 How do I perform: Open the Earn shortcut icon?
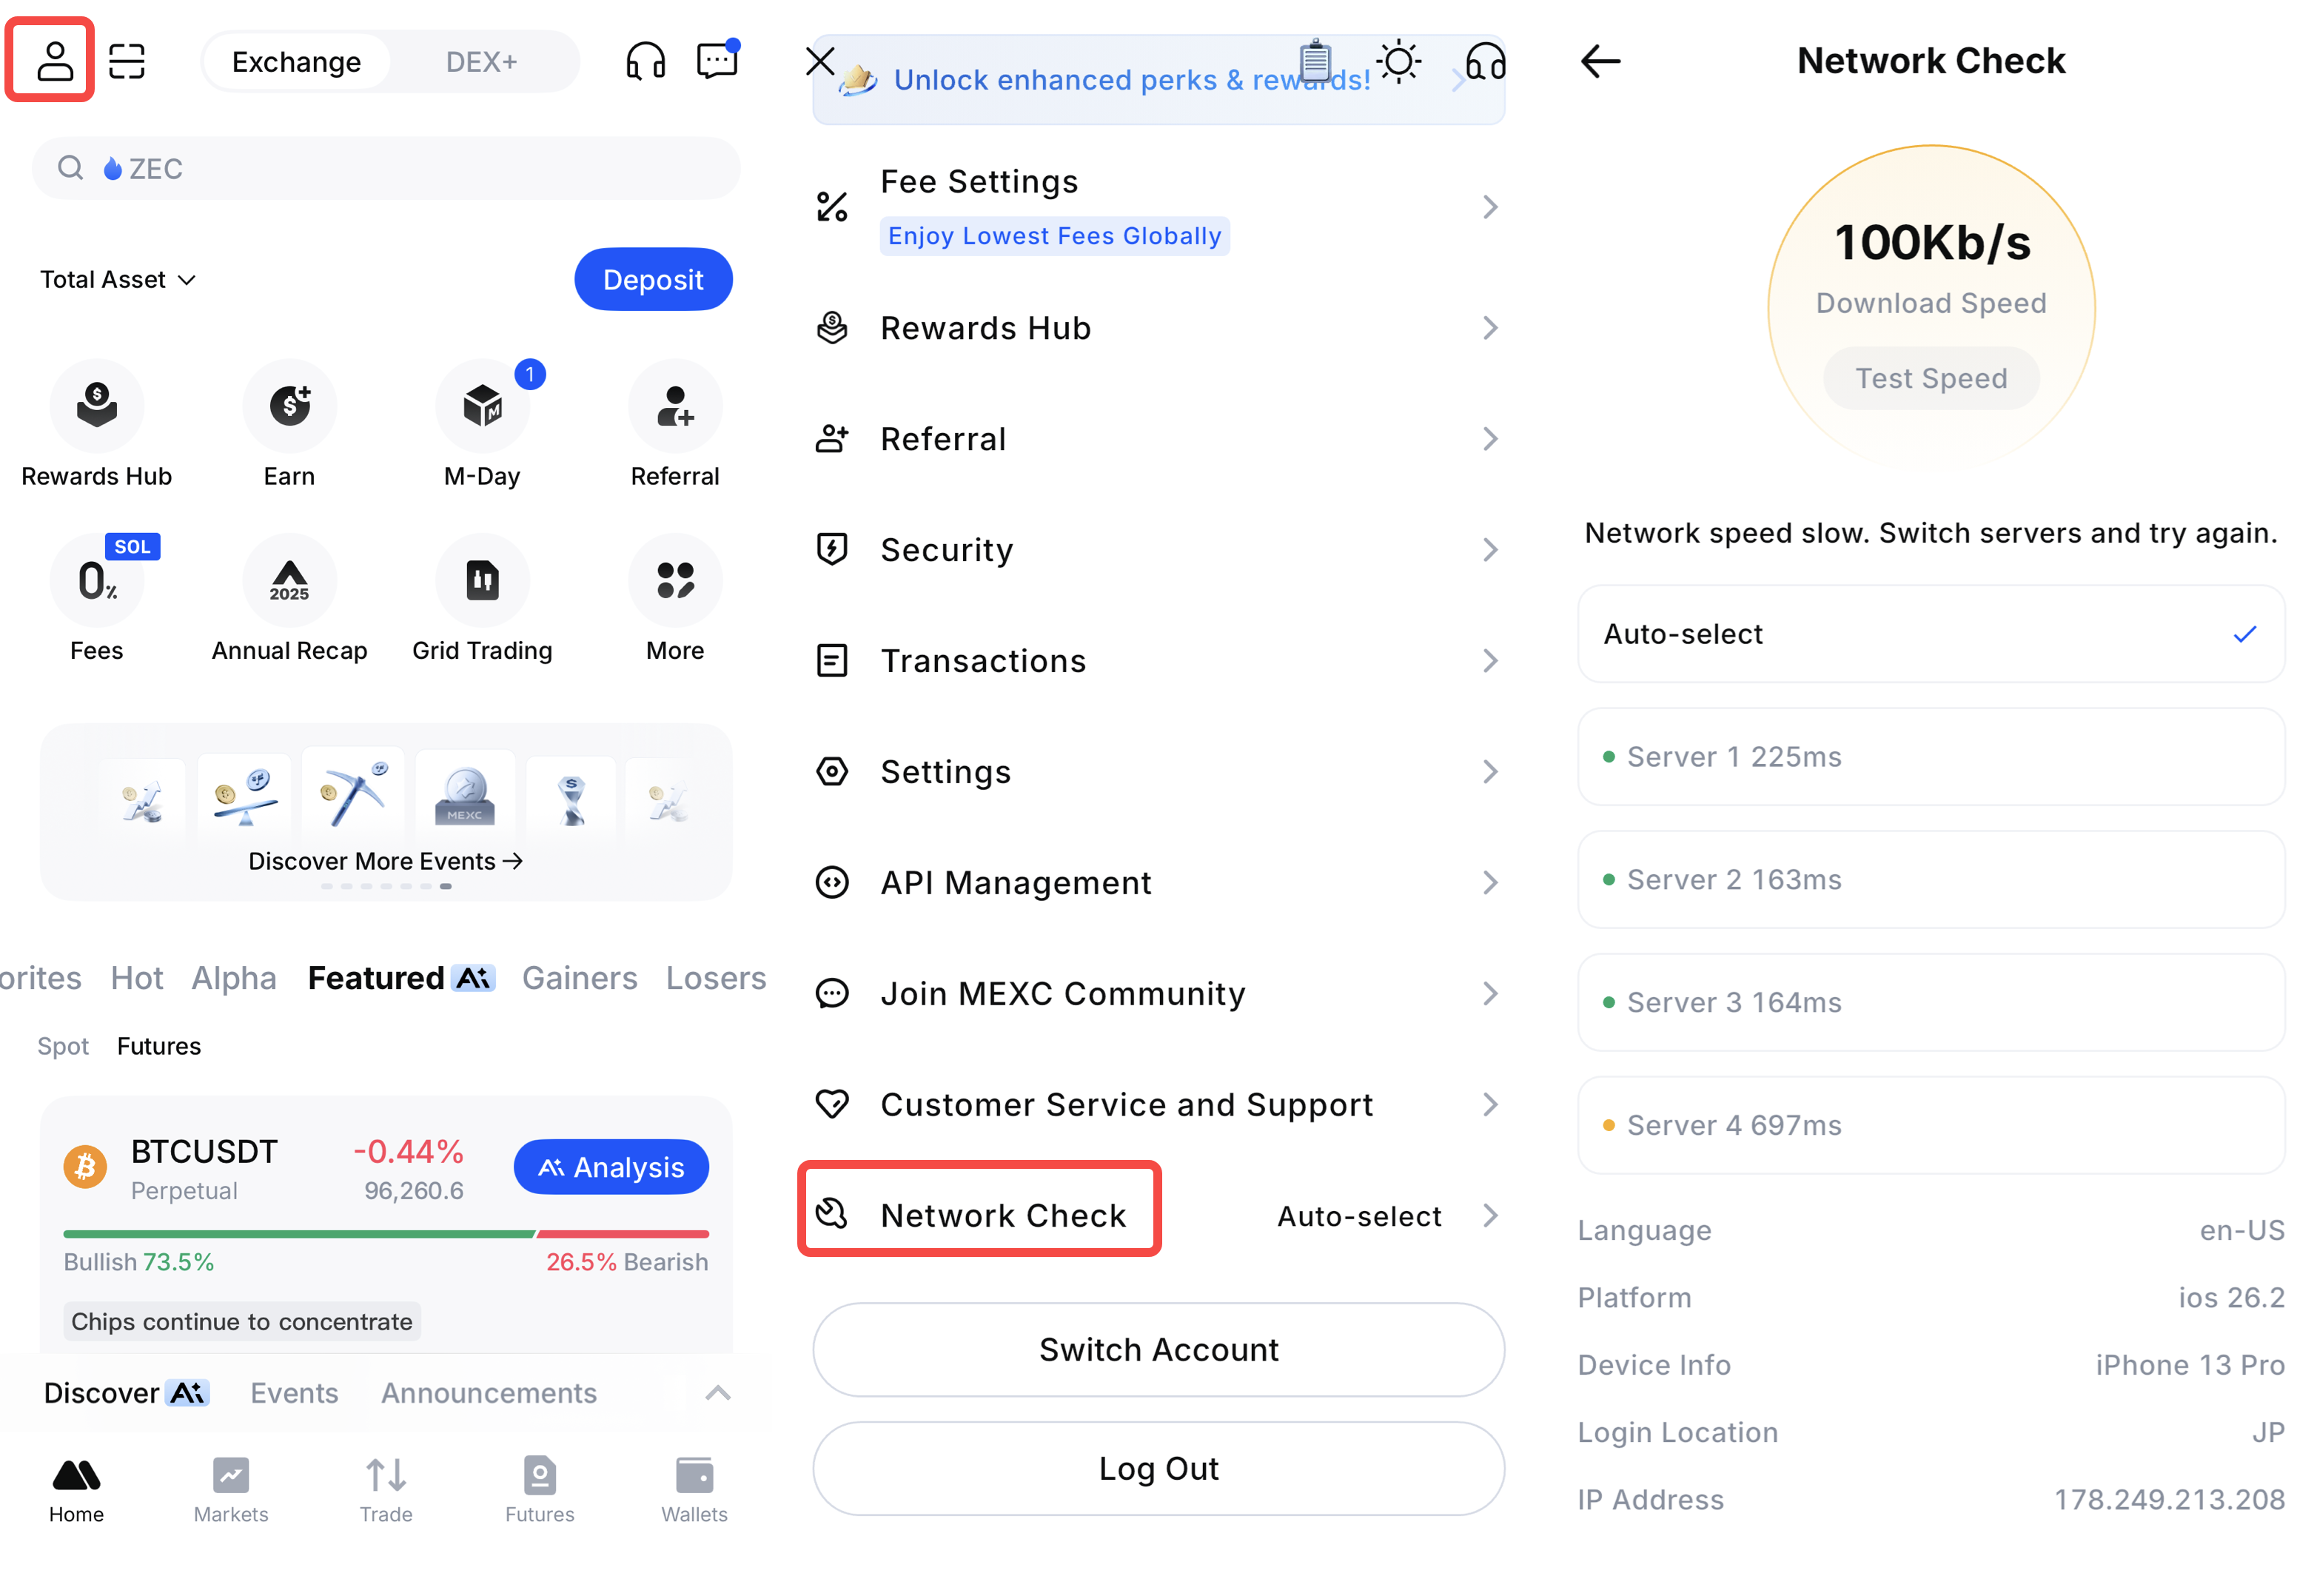point(289,405)
